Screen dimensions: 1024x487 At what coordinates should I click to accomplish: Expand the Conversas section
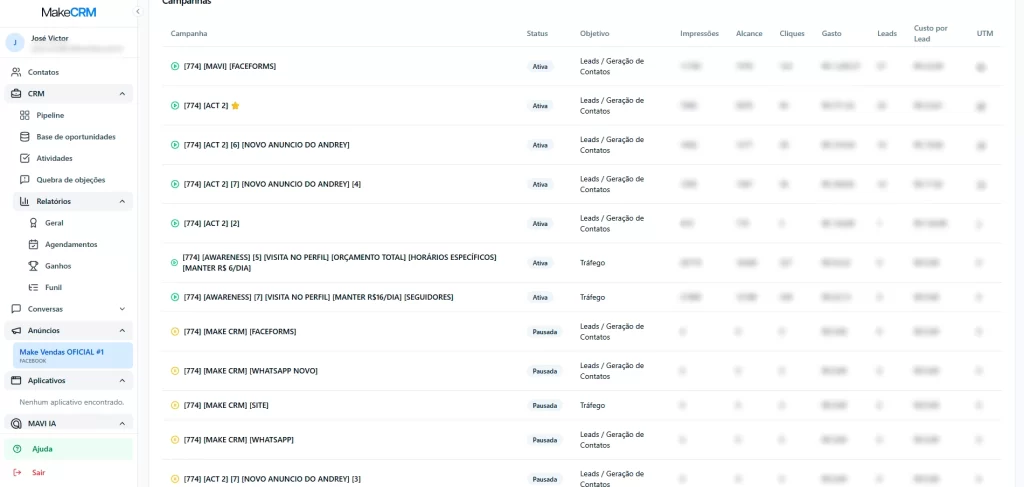point(122,309)
